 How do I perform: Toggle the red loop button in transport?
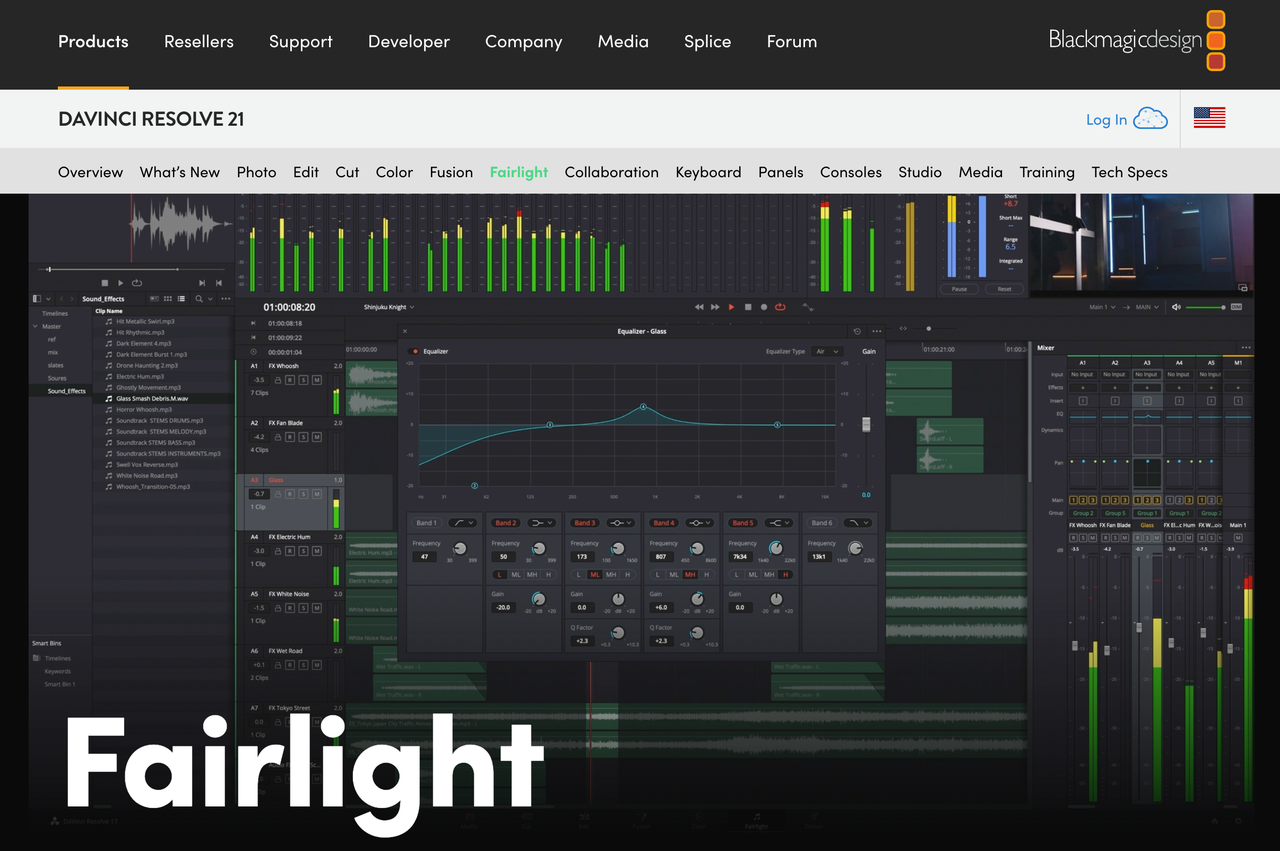pyautogui.click(x=780, y=307)
